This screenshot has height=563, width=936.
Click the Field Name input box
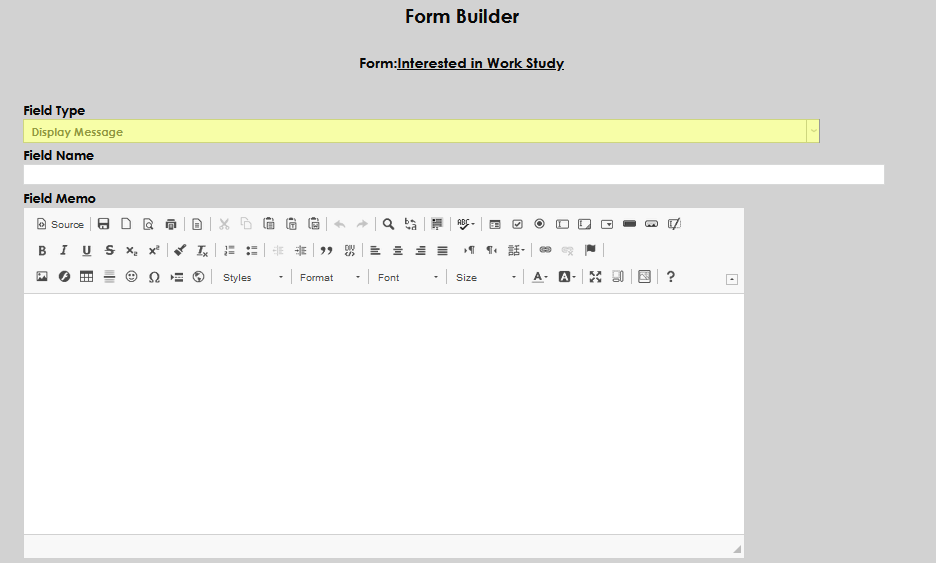click(x=454, y=174)
